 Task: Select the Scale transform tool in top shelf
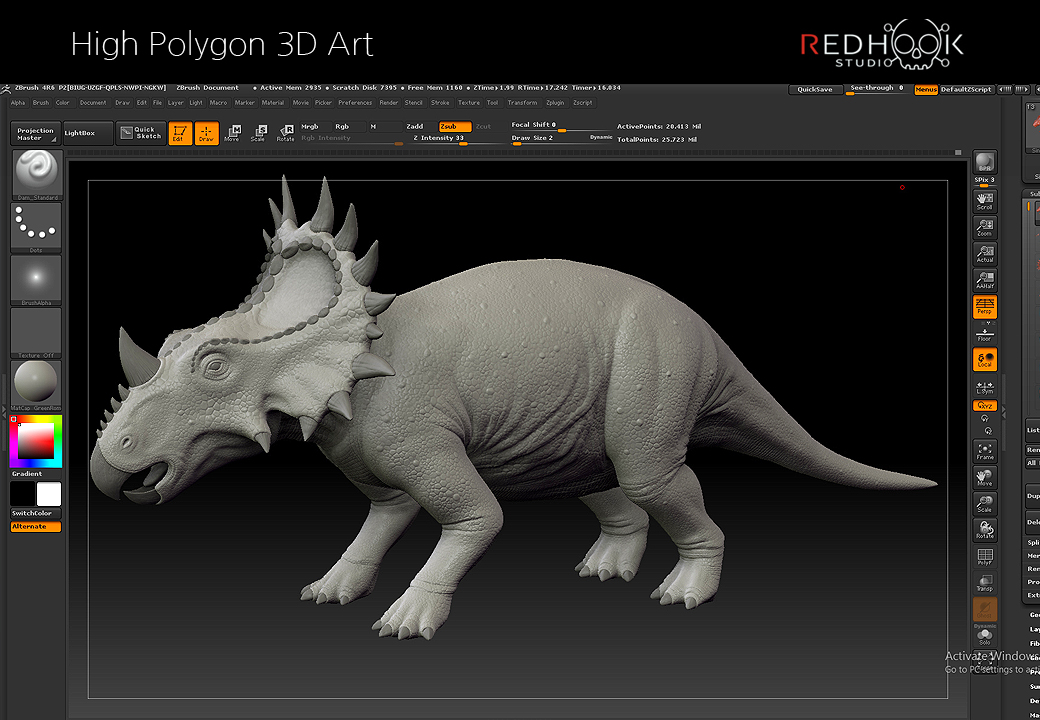point(258,133)
